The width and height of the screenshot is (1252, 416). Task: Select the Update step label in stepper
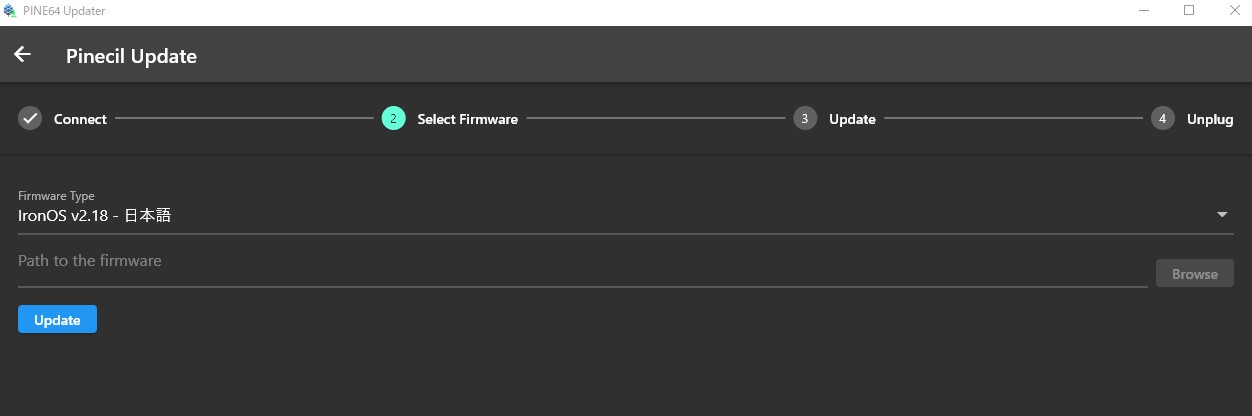852,119
